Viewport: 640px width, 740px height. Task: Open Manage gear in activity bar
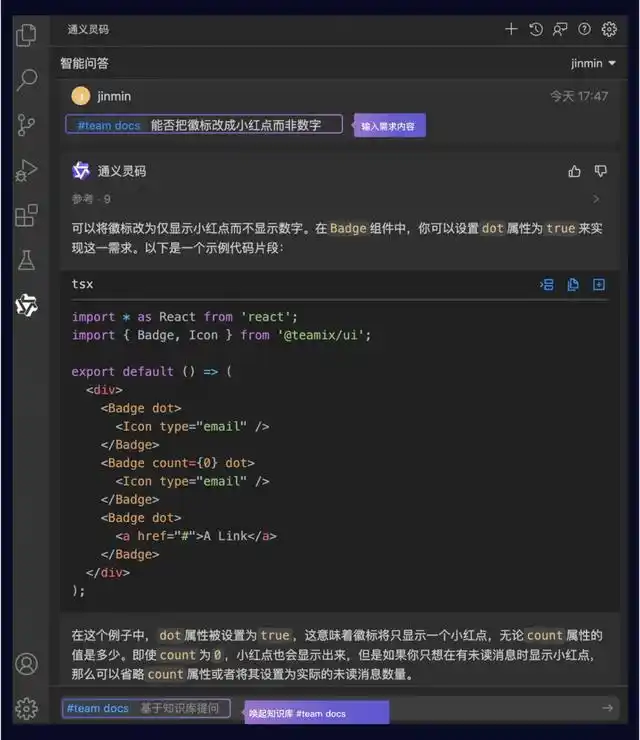[x=26, y=708]
